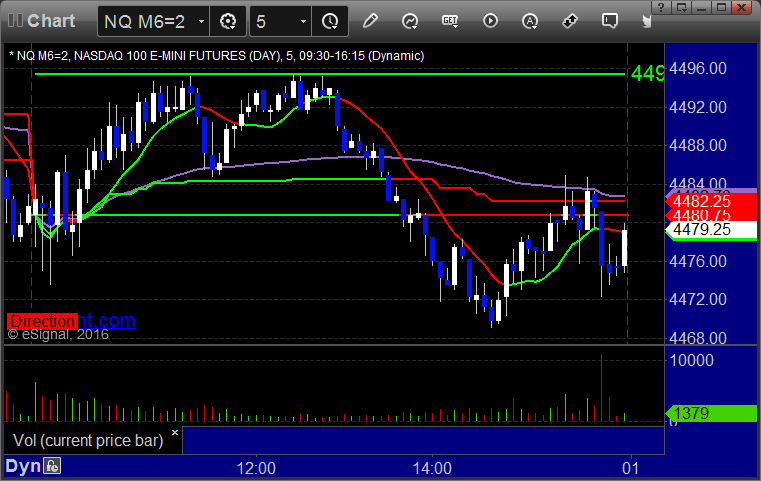
Task: Open the alerts circle-A icon
Action: (530, 21)
